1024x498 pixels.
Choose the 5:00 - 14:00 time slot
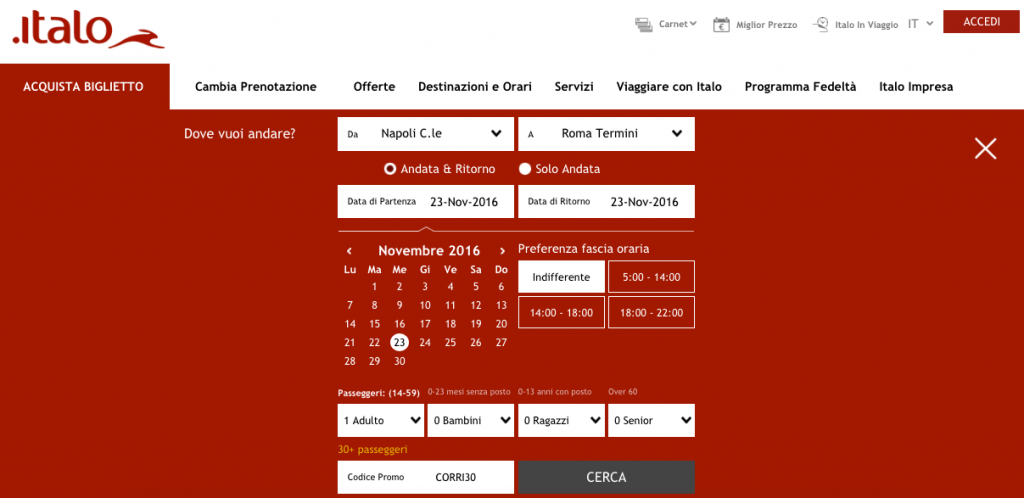[x=651, y=277]
